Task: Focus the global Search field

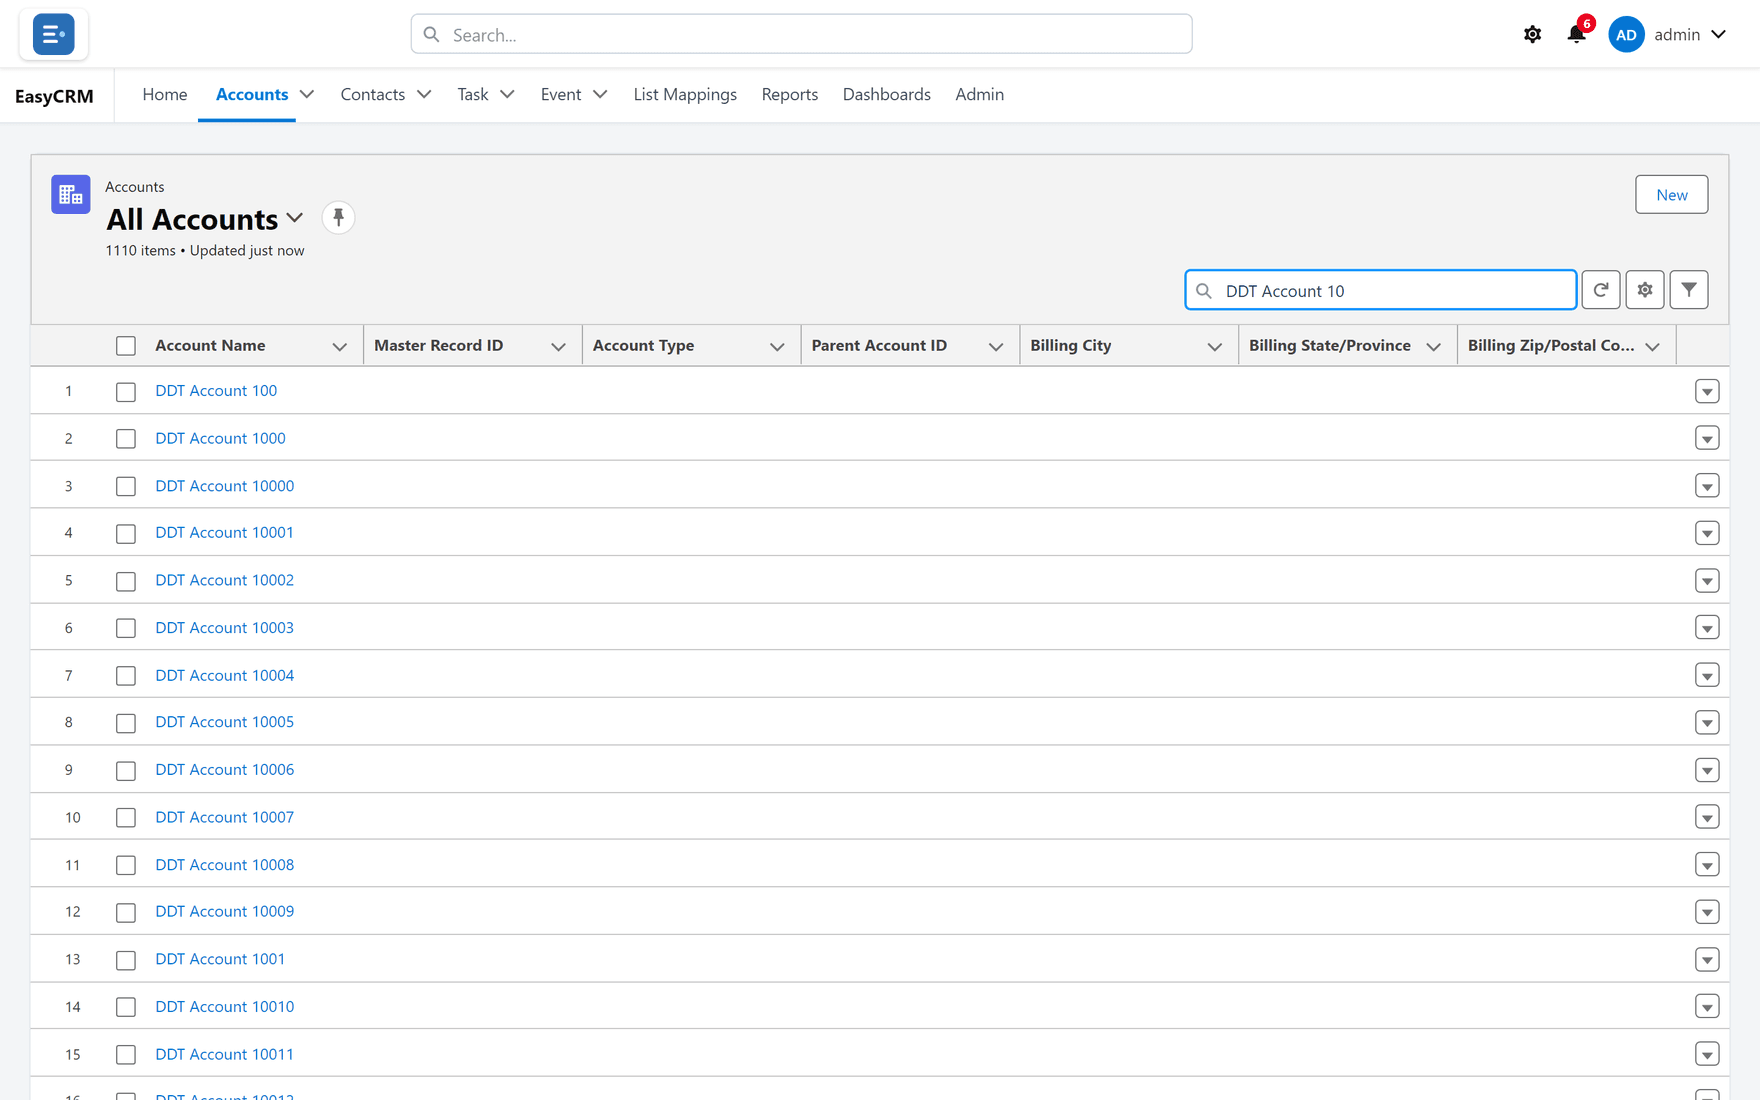Action: tap(801, 34)
